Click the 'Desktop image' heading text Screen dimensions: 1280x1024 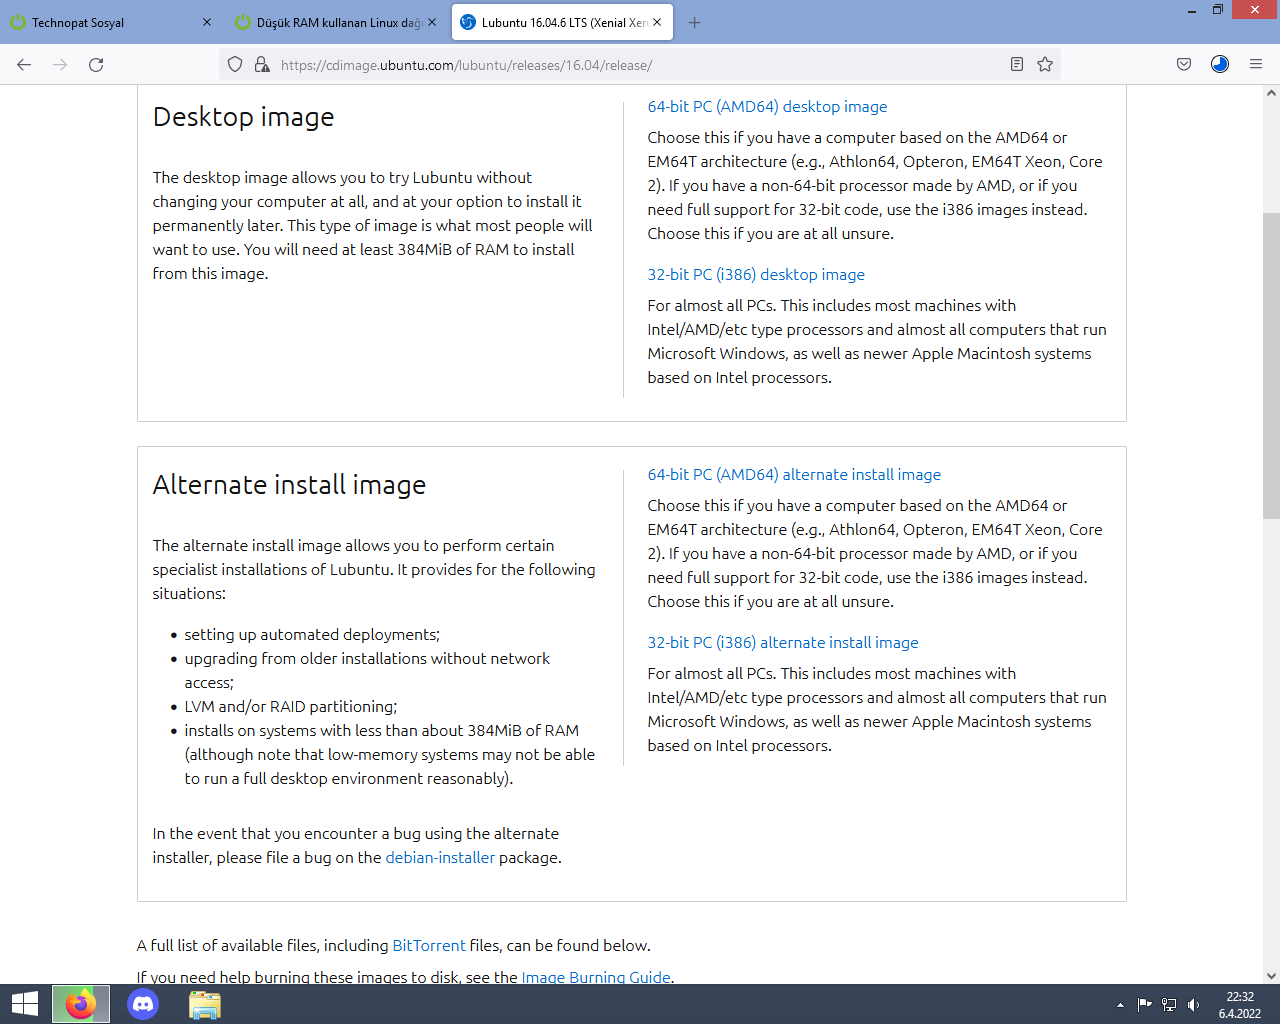pyautogui.click(x=243, y=117)
